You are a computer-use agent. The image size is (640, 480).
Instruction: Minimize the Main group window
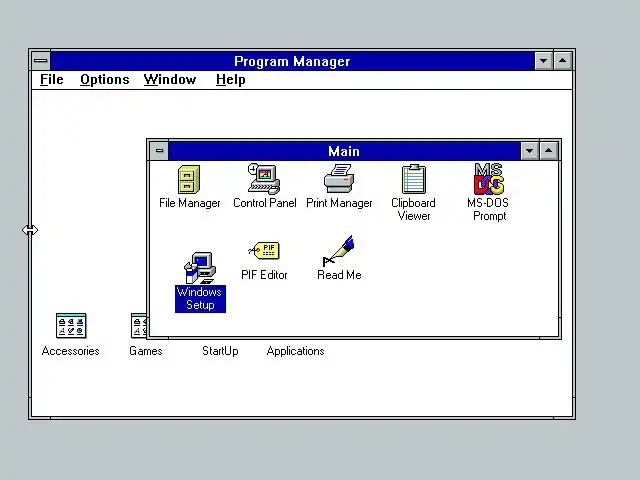[x=529, y=151]
